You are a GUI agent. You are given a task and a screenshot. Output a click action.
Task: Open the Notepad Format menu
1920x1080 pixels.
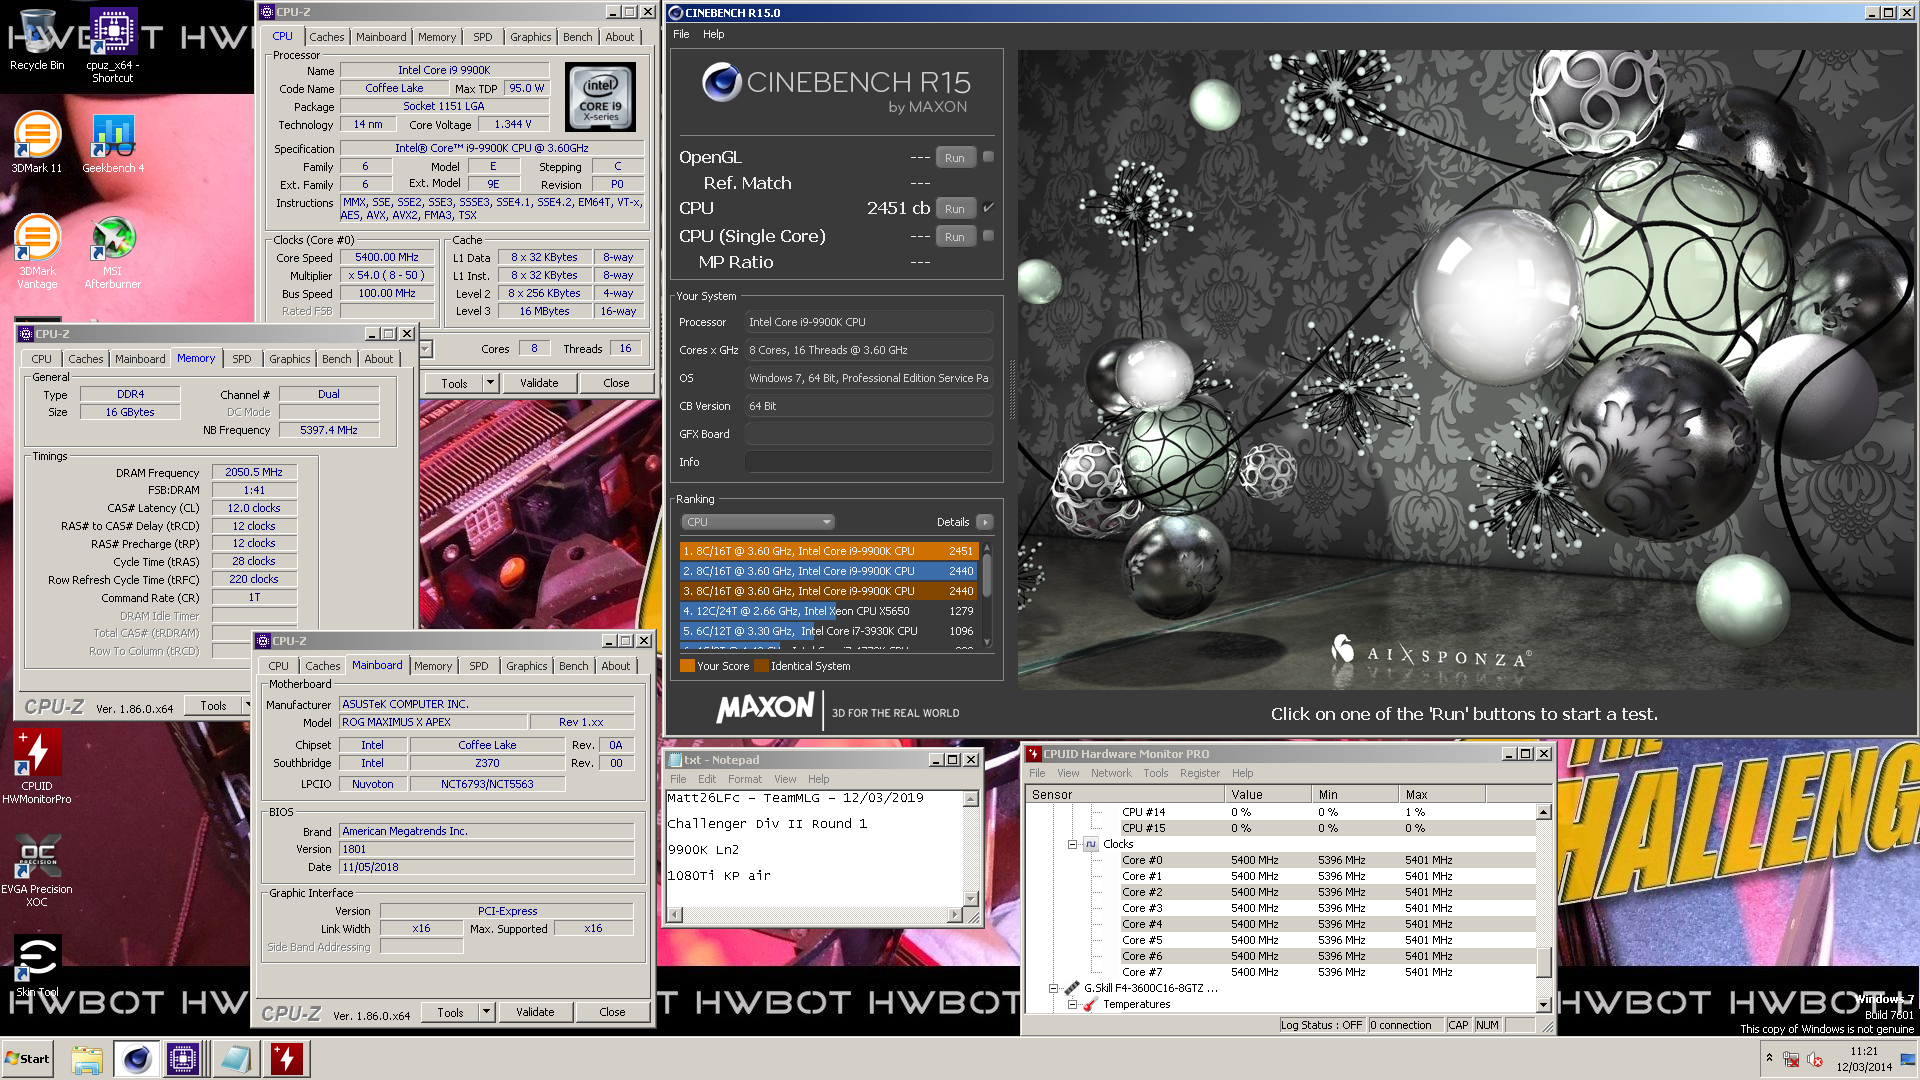(x=744, y=779)
